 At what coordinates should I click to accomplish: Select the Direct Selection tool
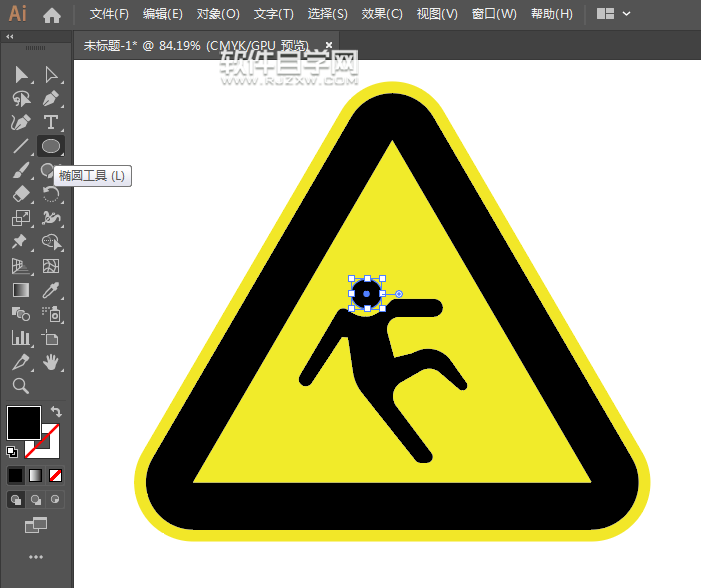coord(51,75)
